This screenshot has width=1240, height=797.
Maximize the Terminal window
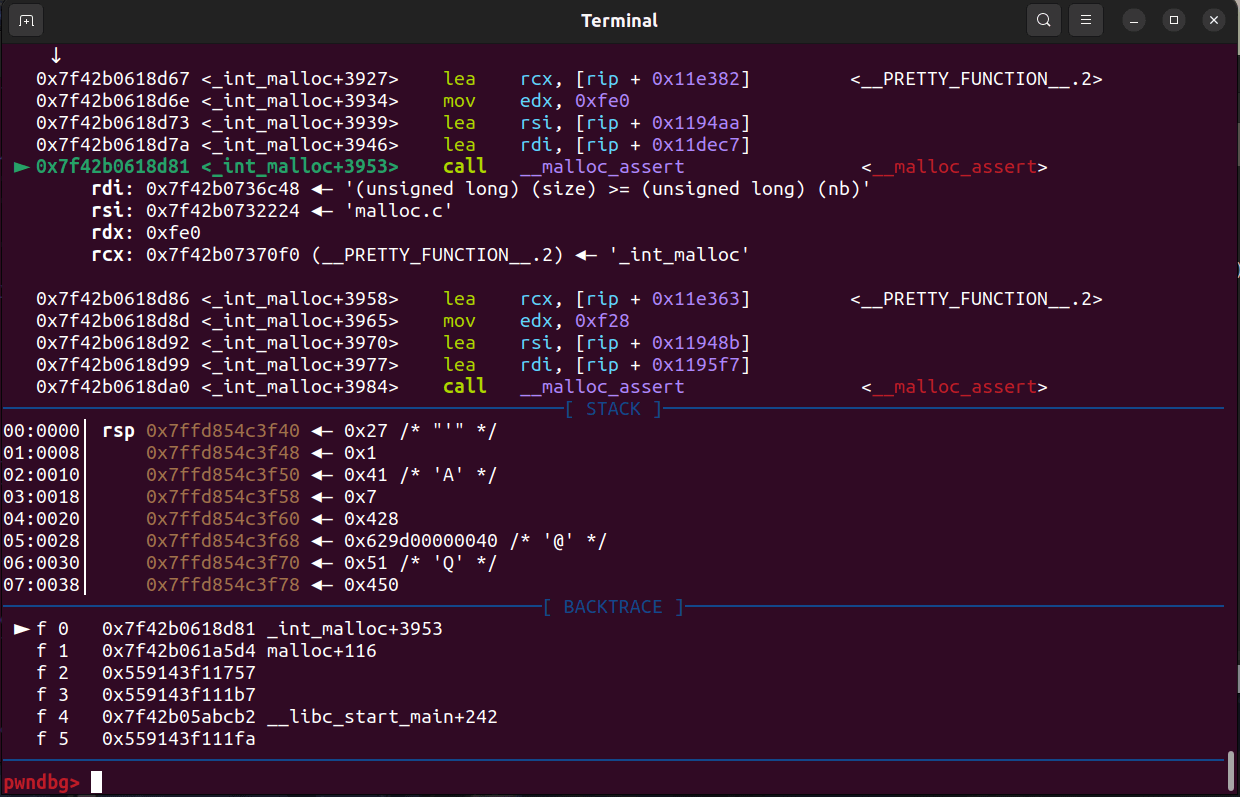pyautogui.click(x=1174, y=20)
